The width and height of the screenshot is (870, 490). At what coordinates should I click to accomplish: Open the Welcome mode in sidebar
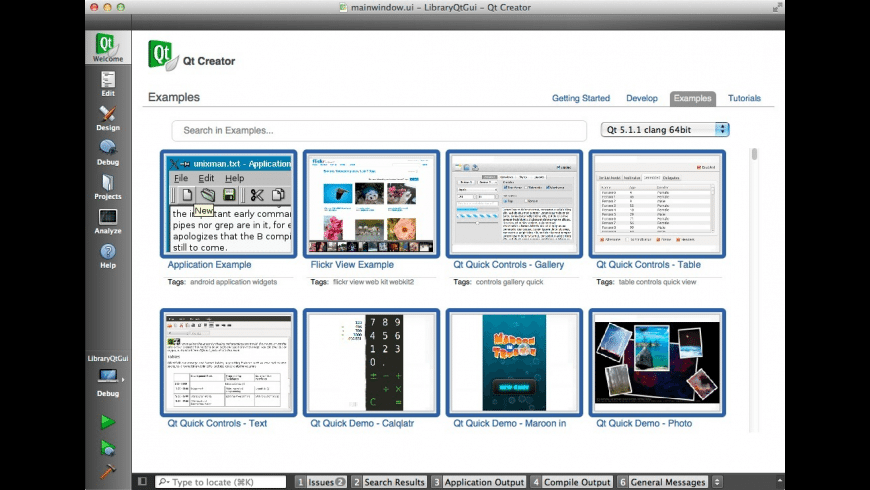(108, 47)
